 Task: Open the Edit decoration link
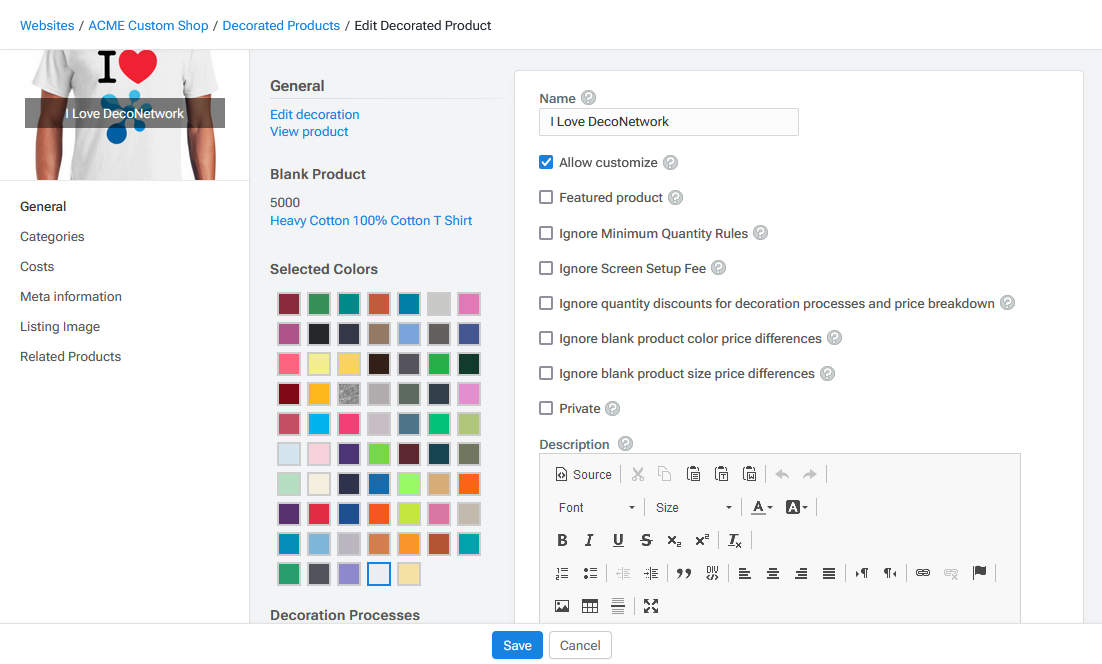tap(314, 115)
